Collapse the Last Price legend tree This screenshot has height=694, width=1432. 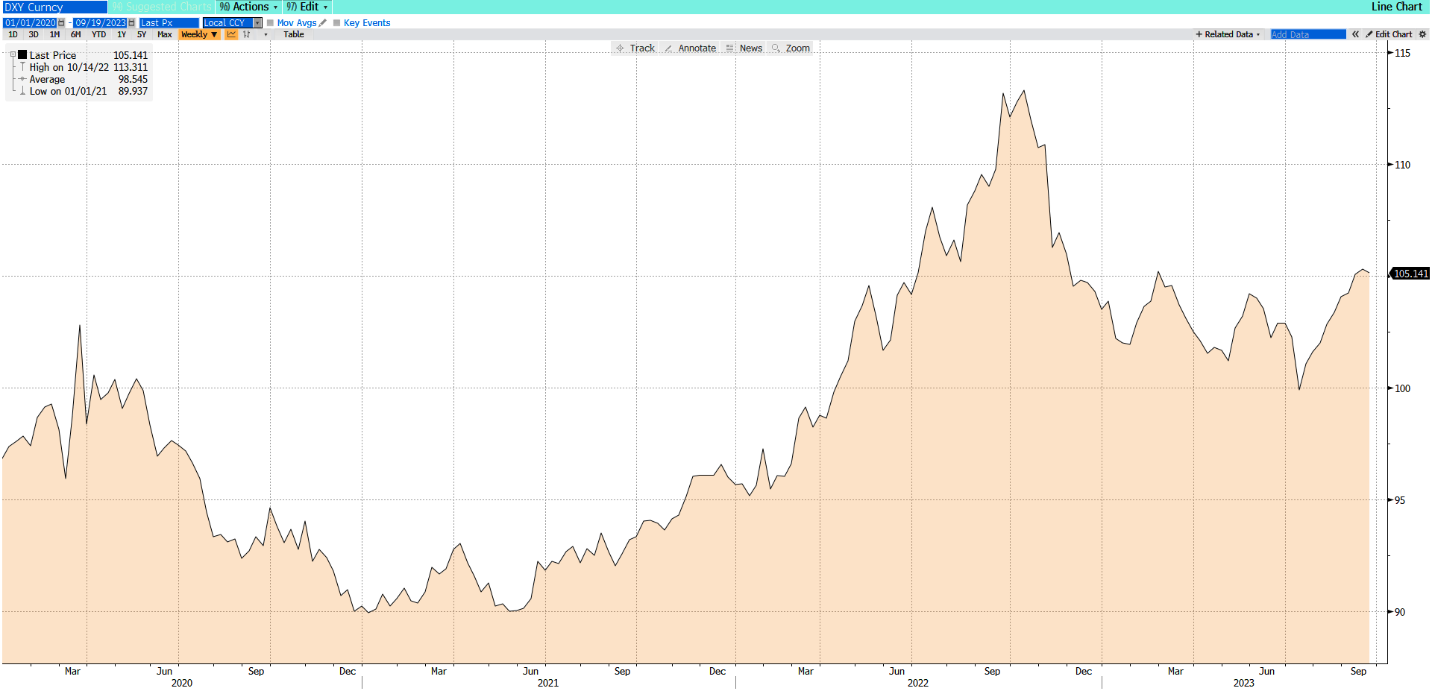click(12, 55)
